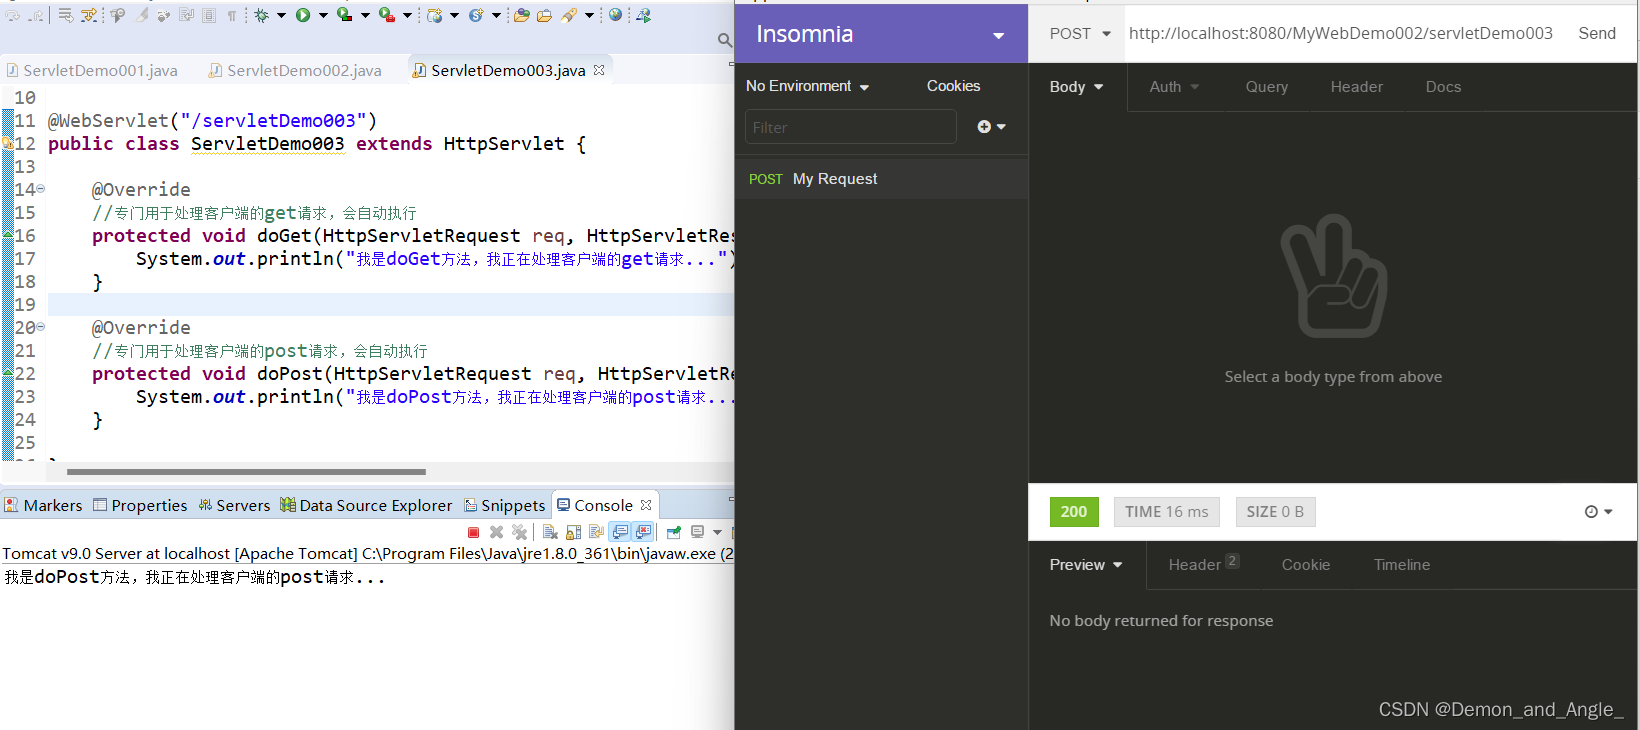1640x730 pixels.
Task: Terminate server with red stop icon in Console
Action: (x=473, y=533)
